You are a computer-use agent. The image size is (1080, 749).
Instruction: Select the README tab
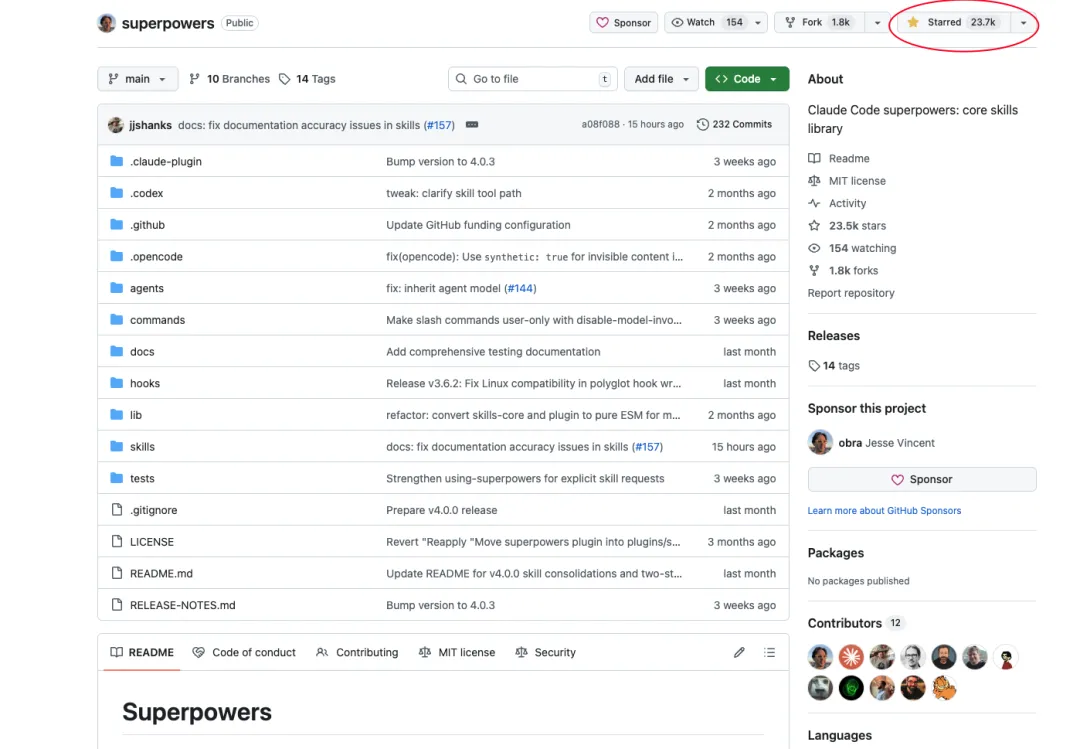click(x=142, y=653)
